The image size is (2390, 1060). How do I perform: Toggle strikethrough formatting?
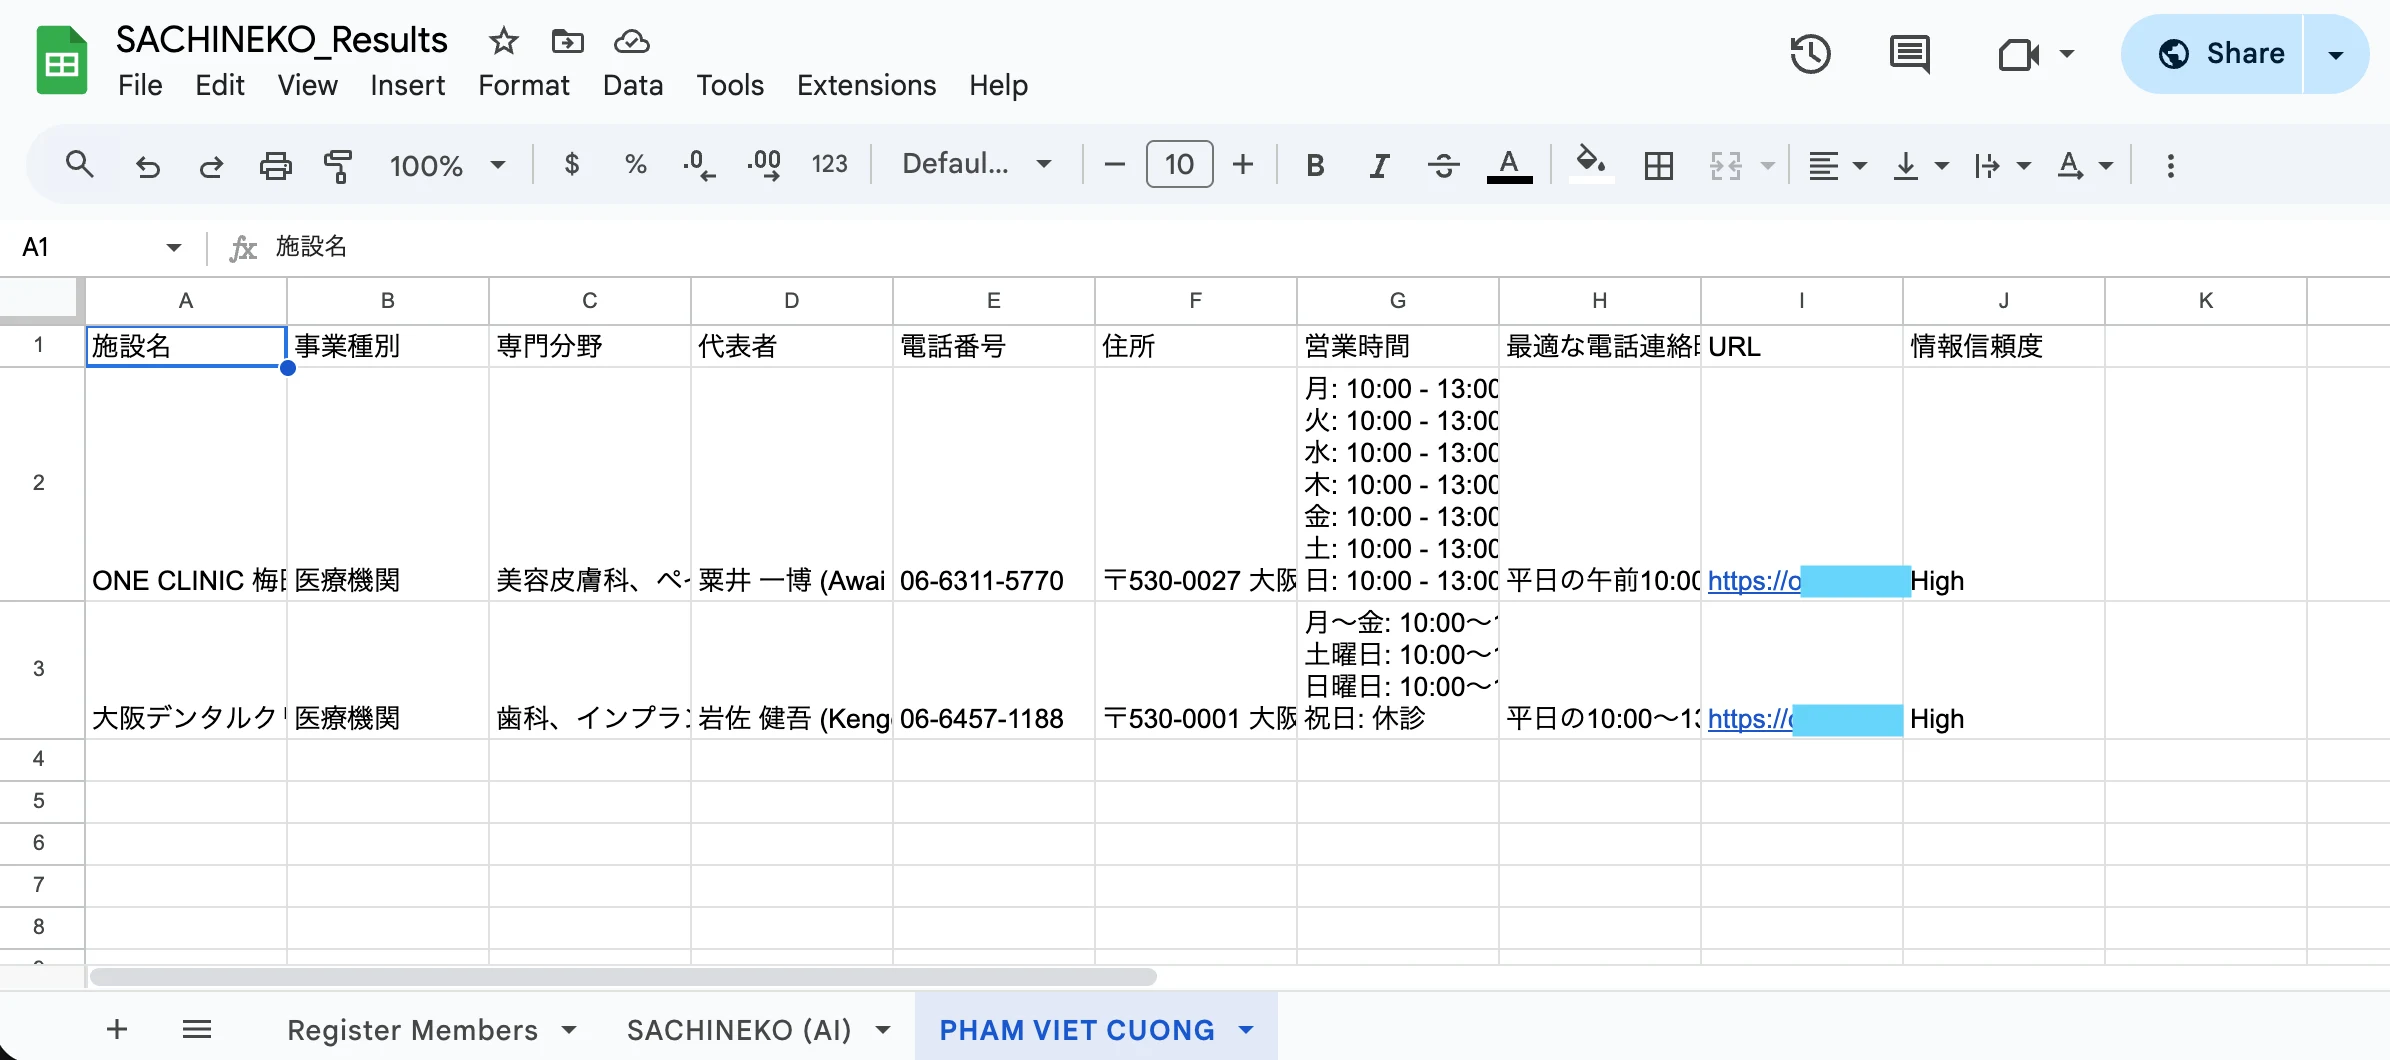click(1443, 165)
